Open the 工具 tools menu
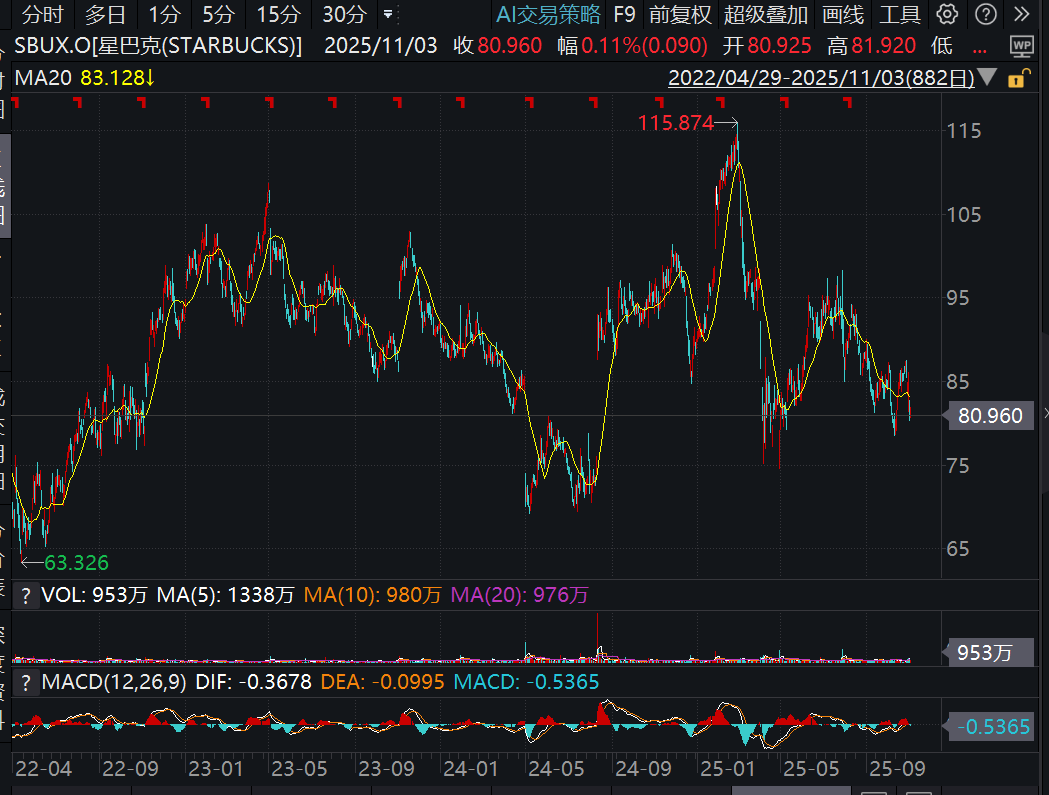The width and height of the screenshot is (1049, 795). (899, 14)
